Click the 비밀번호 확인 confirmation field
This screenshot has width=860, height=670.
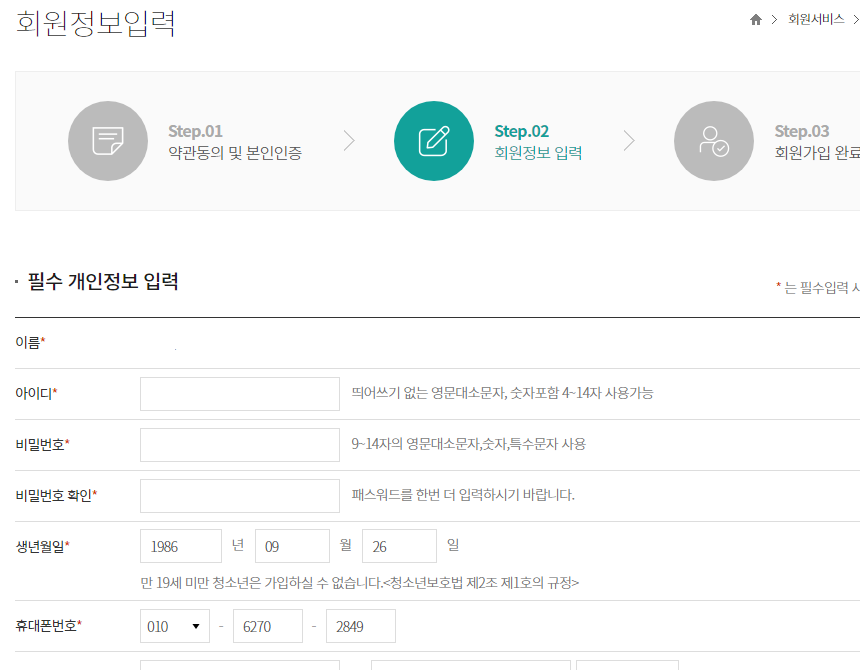pyautogui.click(x=239, y=495)
